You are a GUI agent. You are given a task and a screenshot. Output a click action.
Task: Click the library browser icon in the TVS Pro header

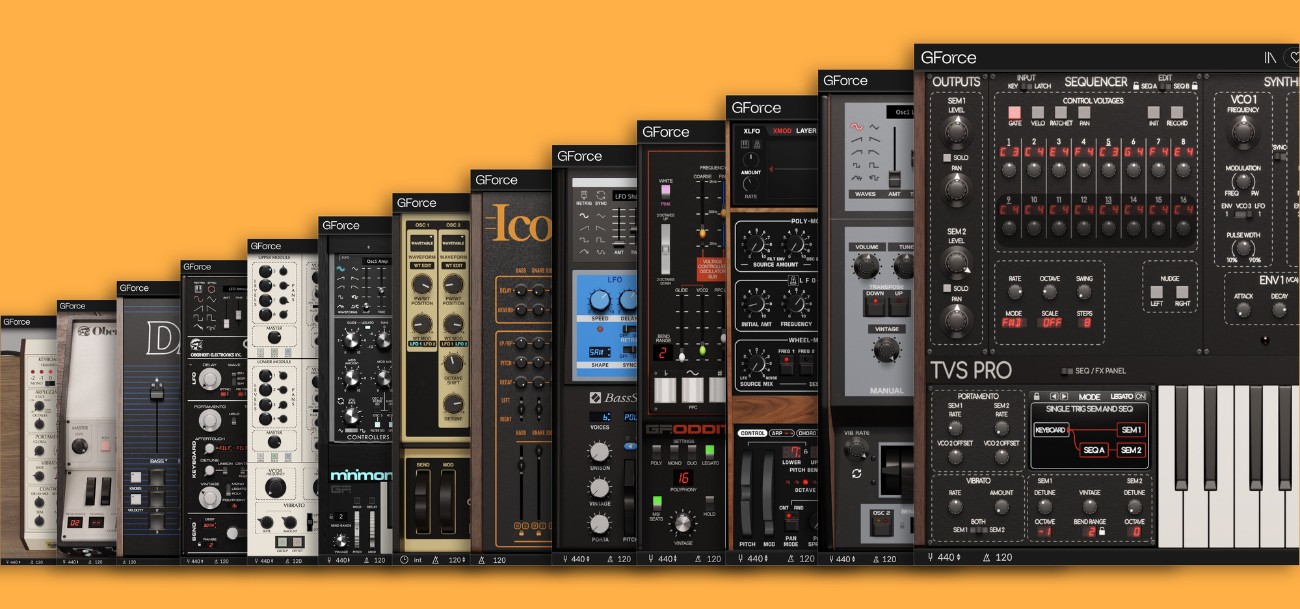coord(1270,58)
